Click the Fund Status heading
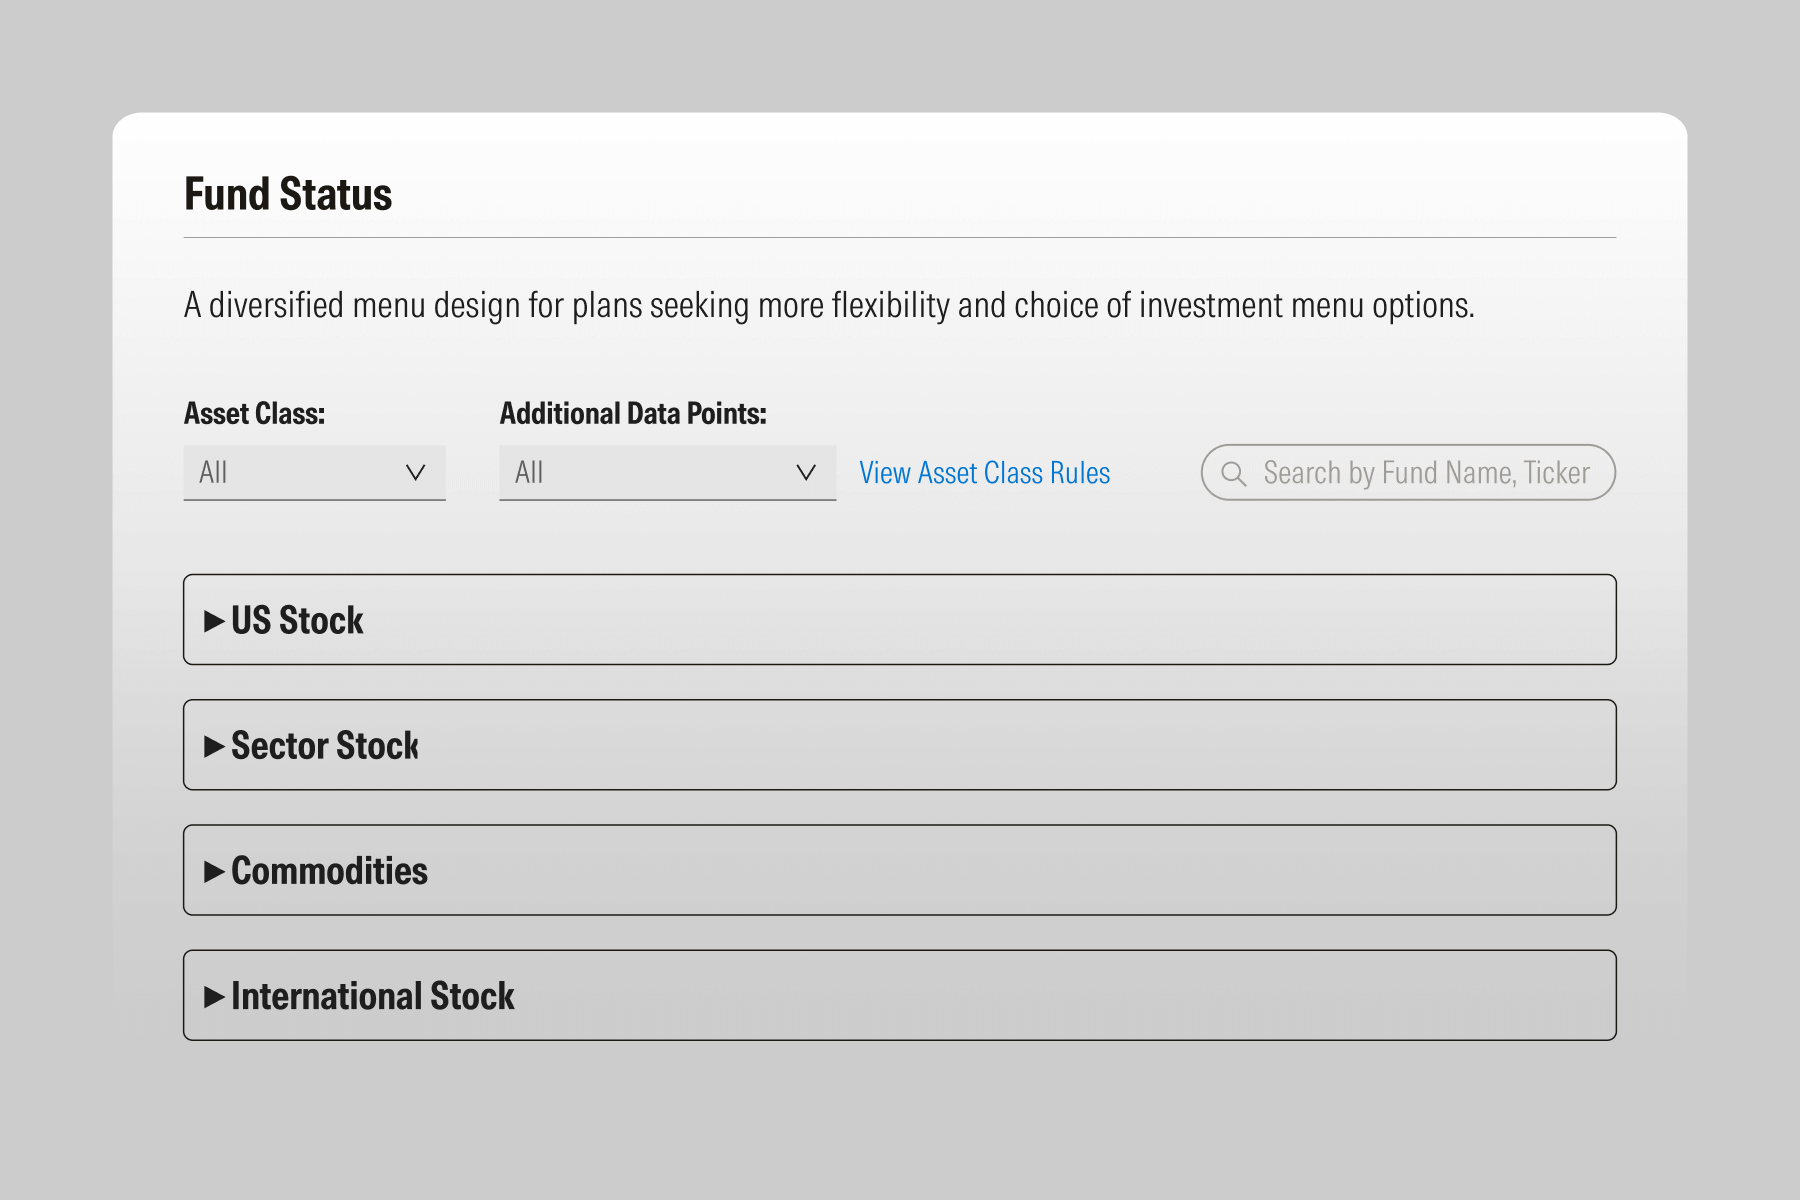1800x1200 pixels. [x=288, y=194]
